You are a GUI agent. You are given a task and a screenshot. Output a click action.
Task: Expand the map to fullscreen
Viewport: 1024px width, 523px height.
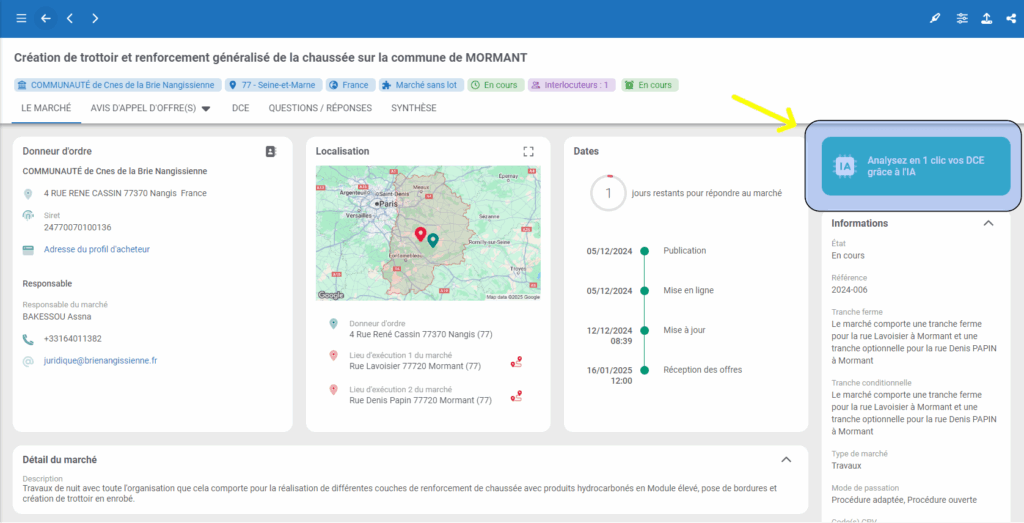click(529, 152)
